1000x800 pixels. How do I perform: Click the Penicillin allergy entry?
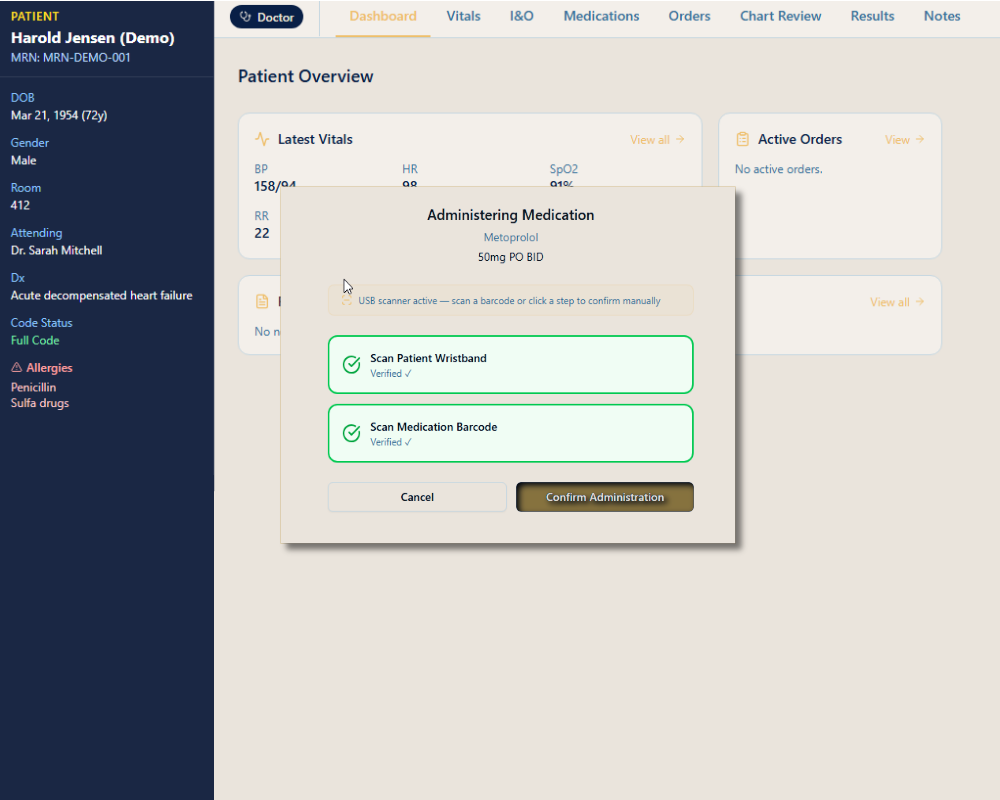coord(33,387)
